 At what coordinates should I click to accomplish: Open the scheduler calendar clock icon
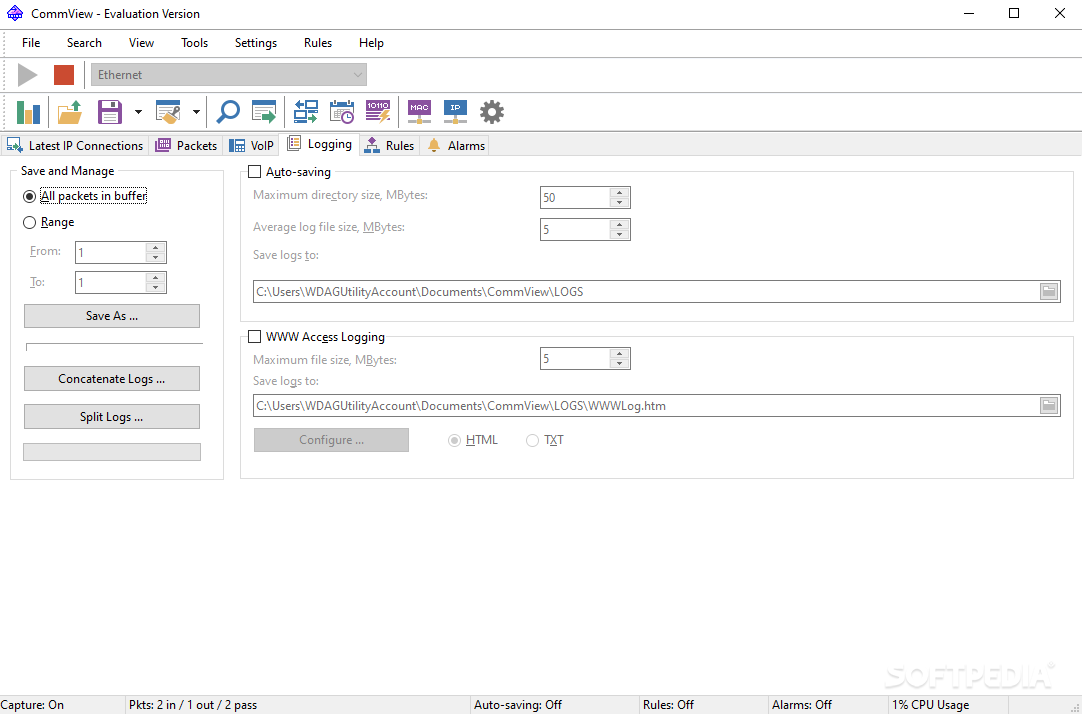[342, 112]
